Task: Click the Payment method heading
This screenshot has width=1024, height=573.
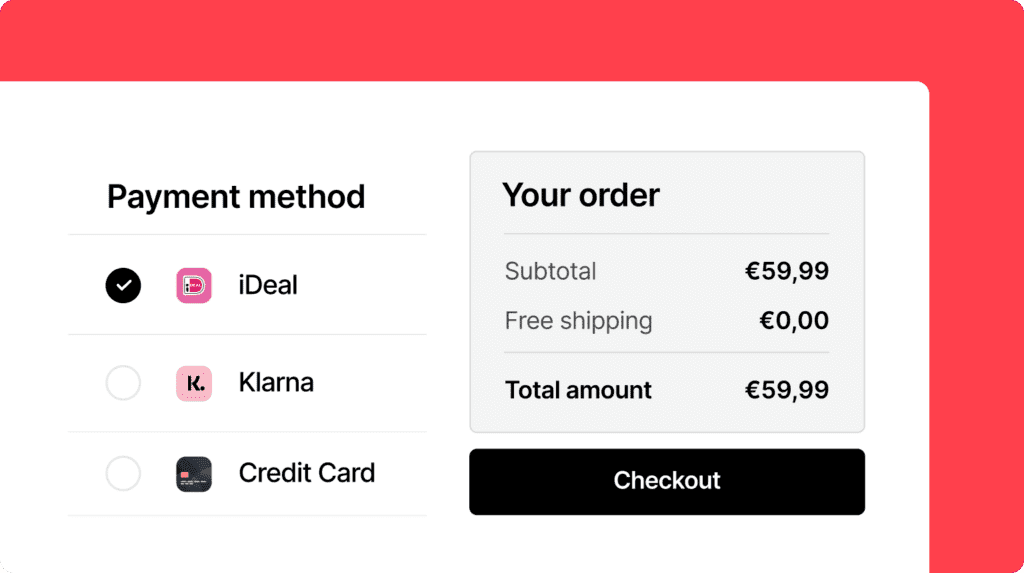Action: pos(236,197)
